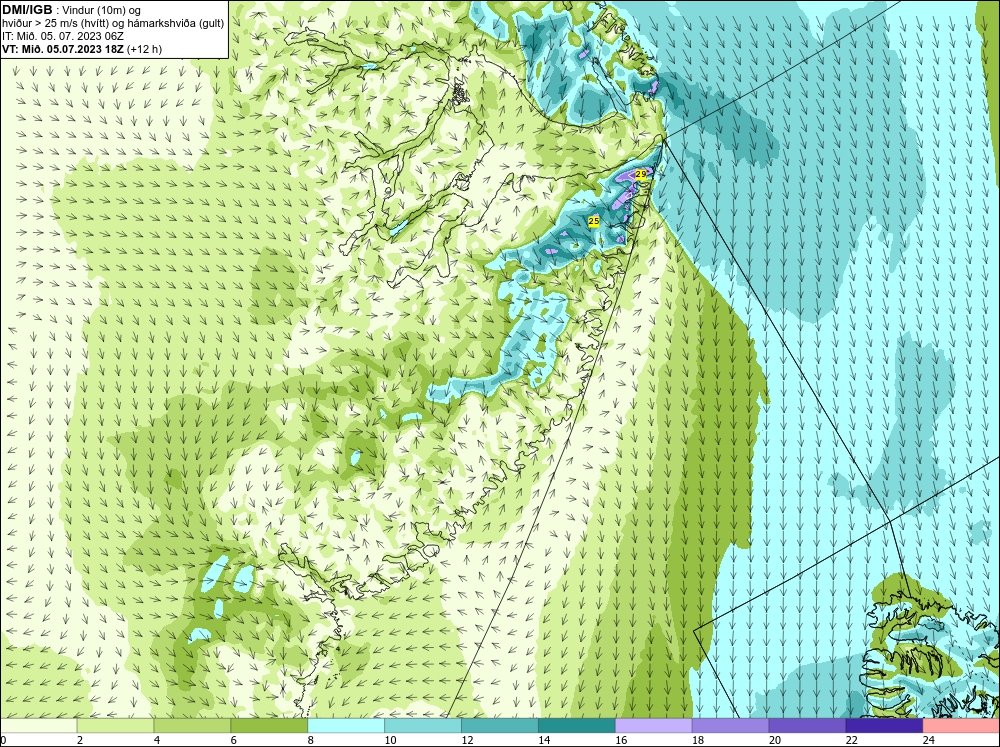The image size is (1000, 747).
Task: Pick the dark teal 14–16 m/s swatch
Action: tap(577, 726)
